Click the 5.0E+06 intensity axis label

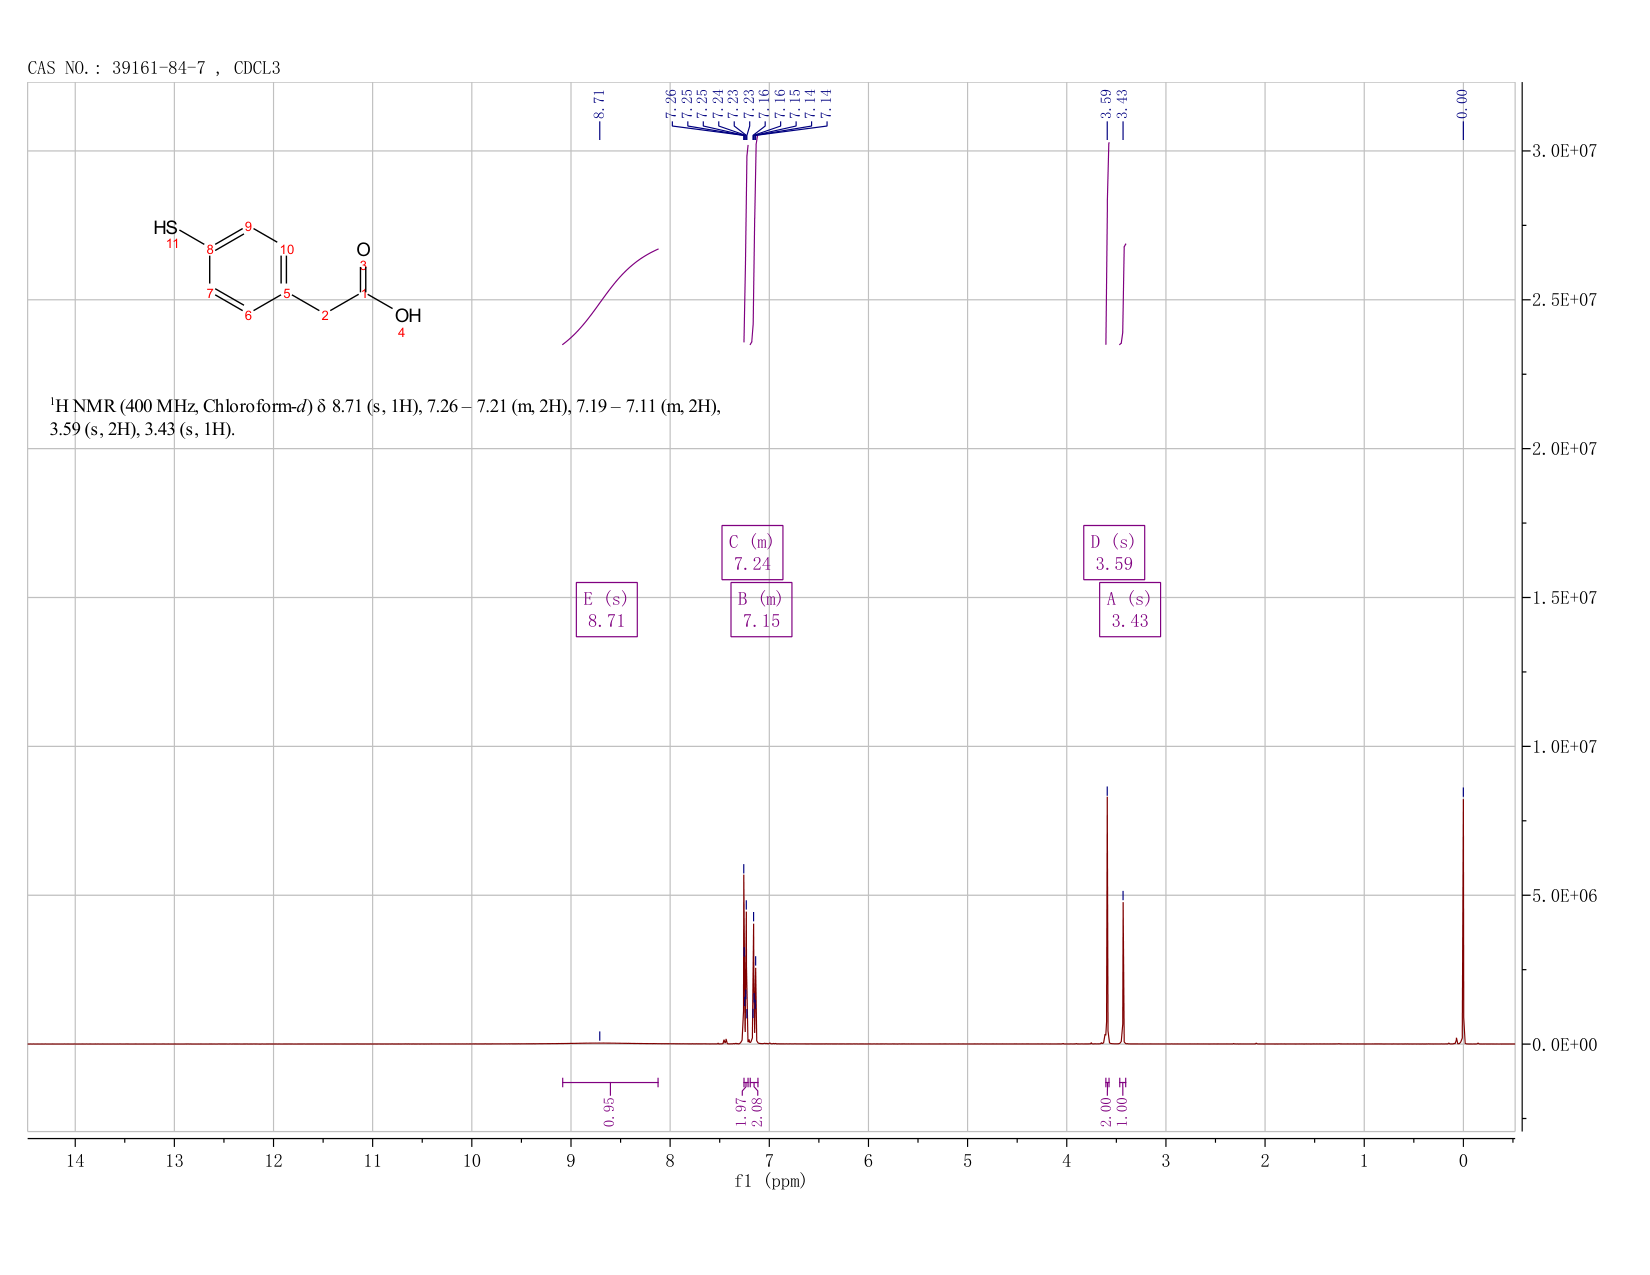1563,896
